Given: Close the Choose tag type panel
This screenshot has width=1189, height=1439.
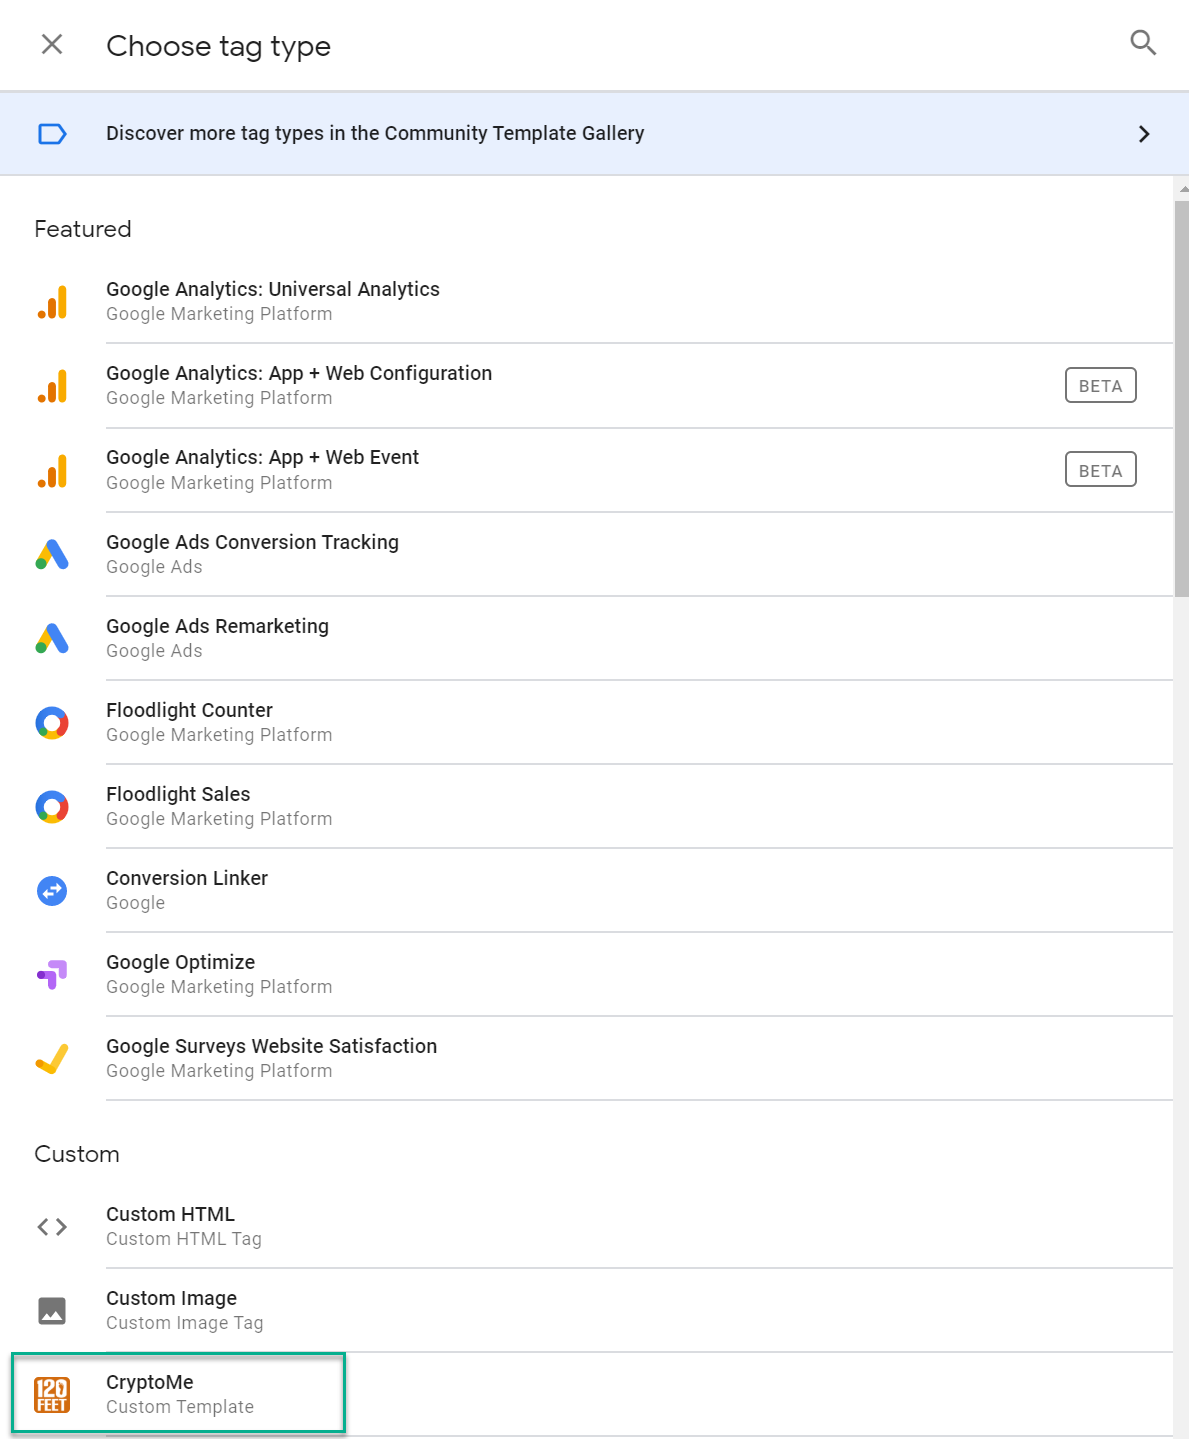Looking at the screenshot, I should [52, 44].
